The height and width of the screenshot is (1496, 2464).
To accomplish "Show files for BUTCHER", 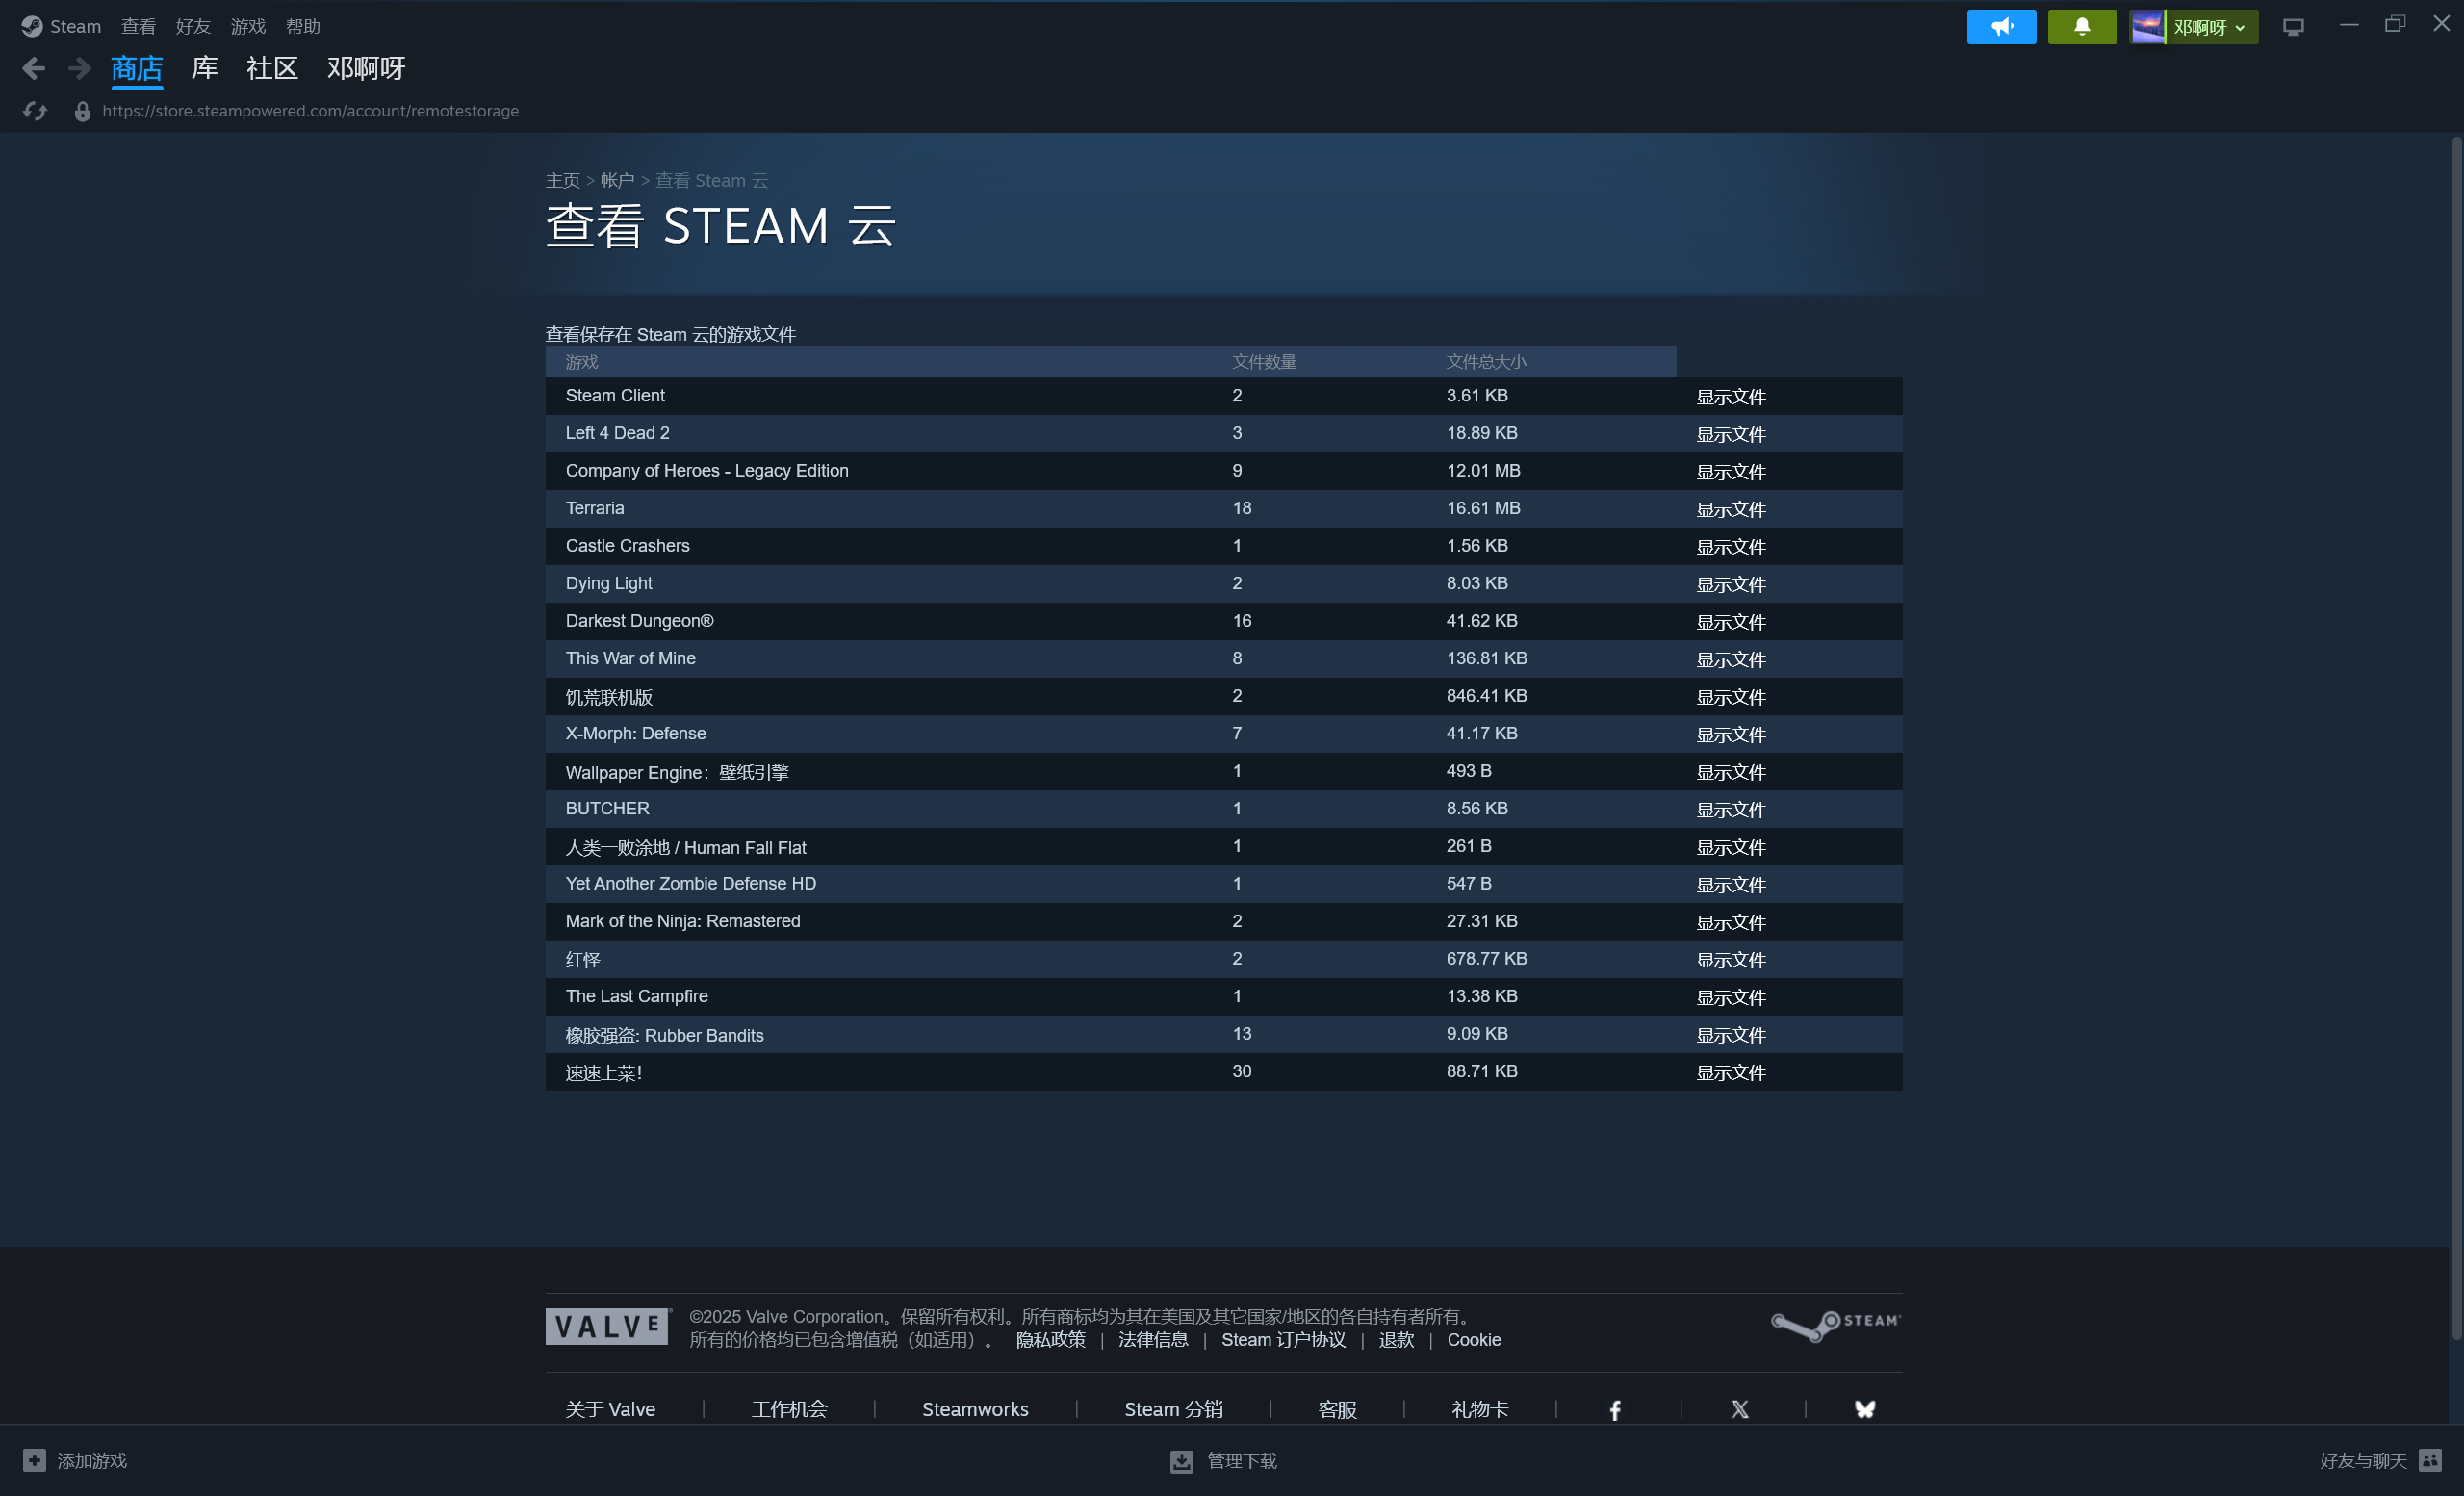I will click(x=1731, y=810).
